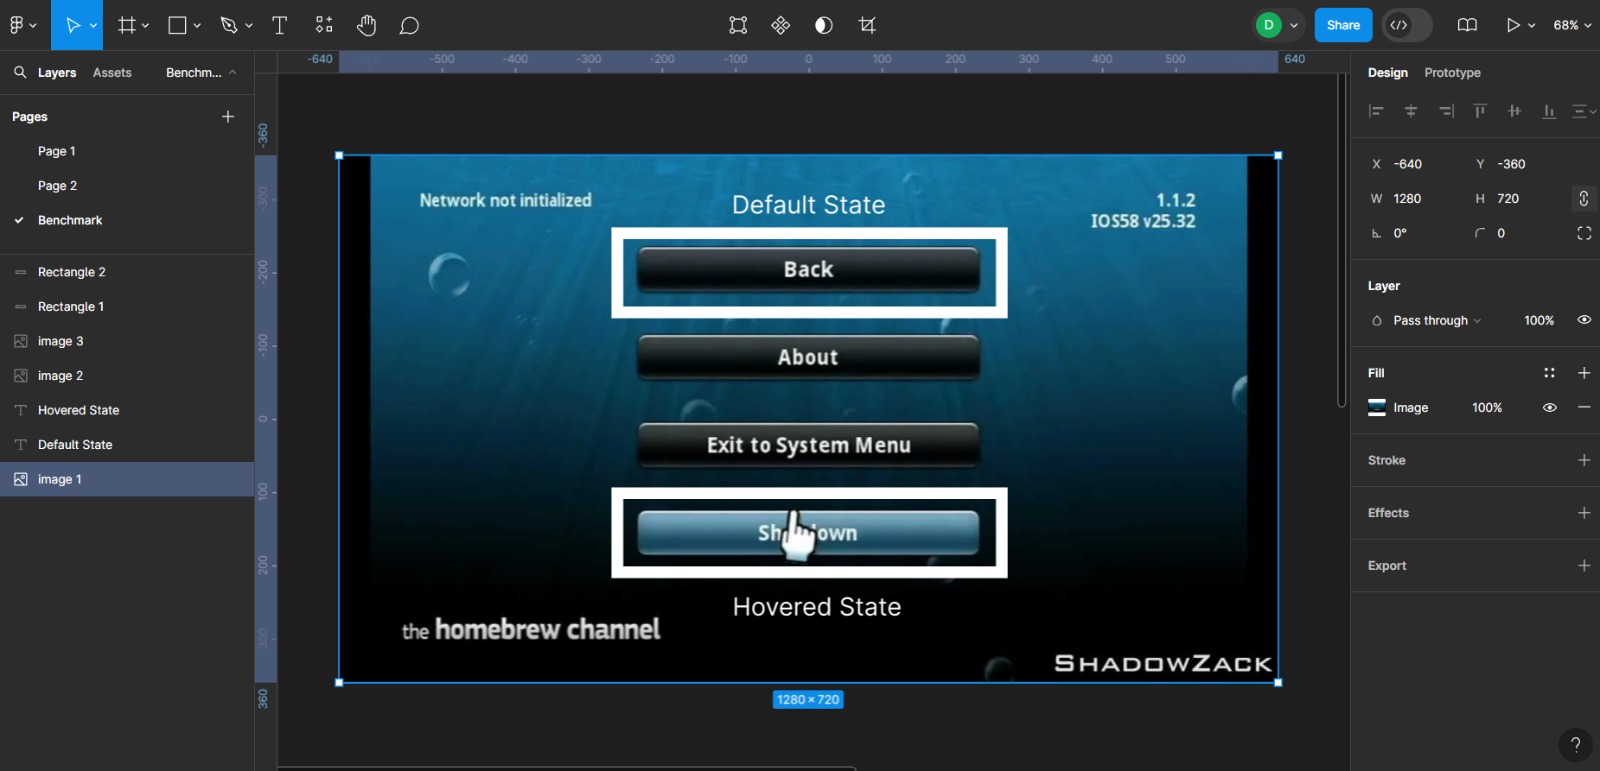Open Frame tool dropdown arrow
Viewport: 1600px width, 771px height.
[x=145, y=25]
